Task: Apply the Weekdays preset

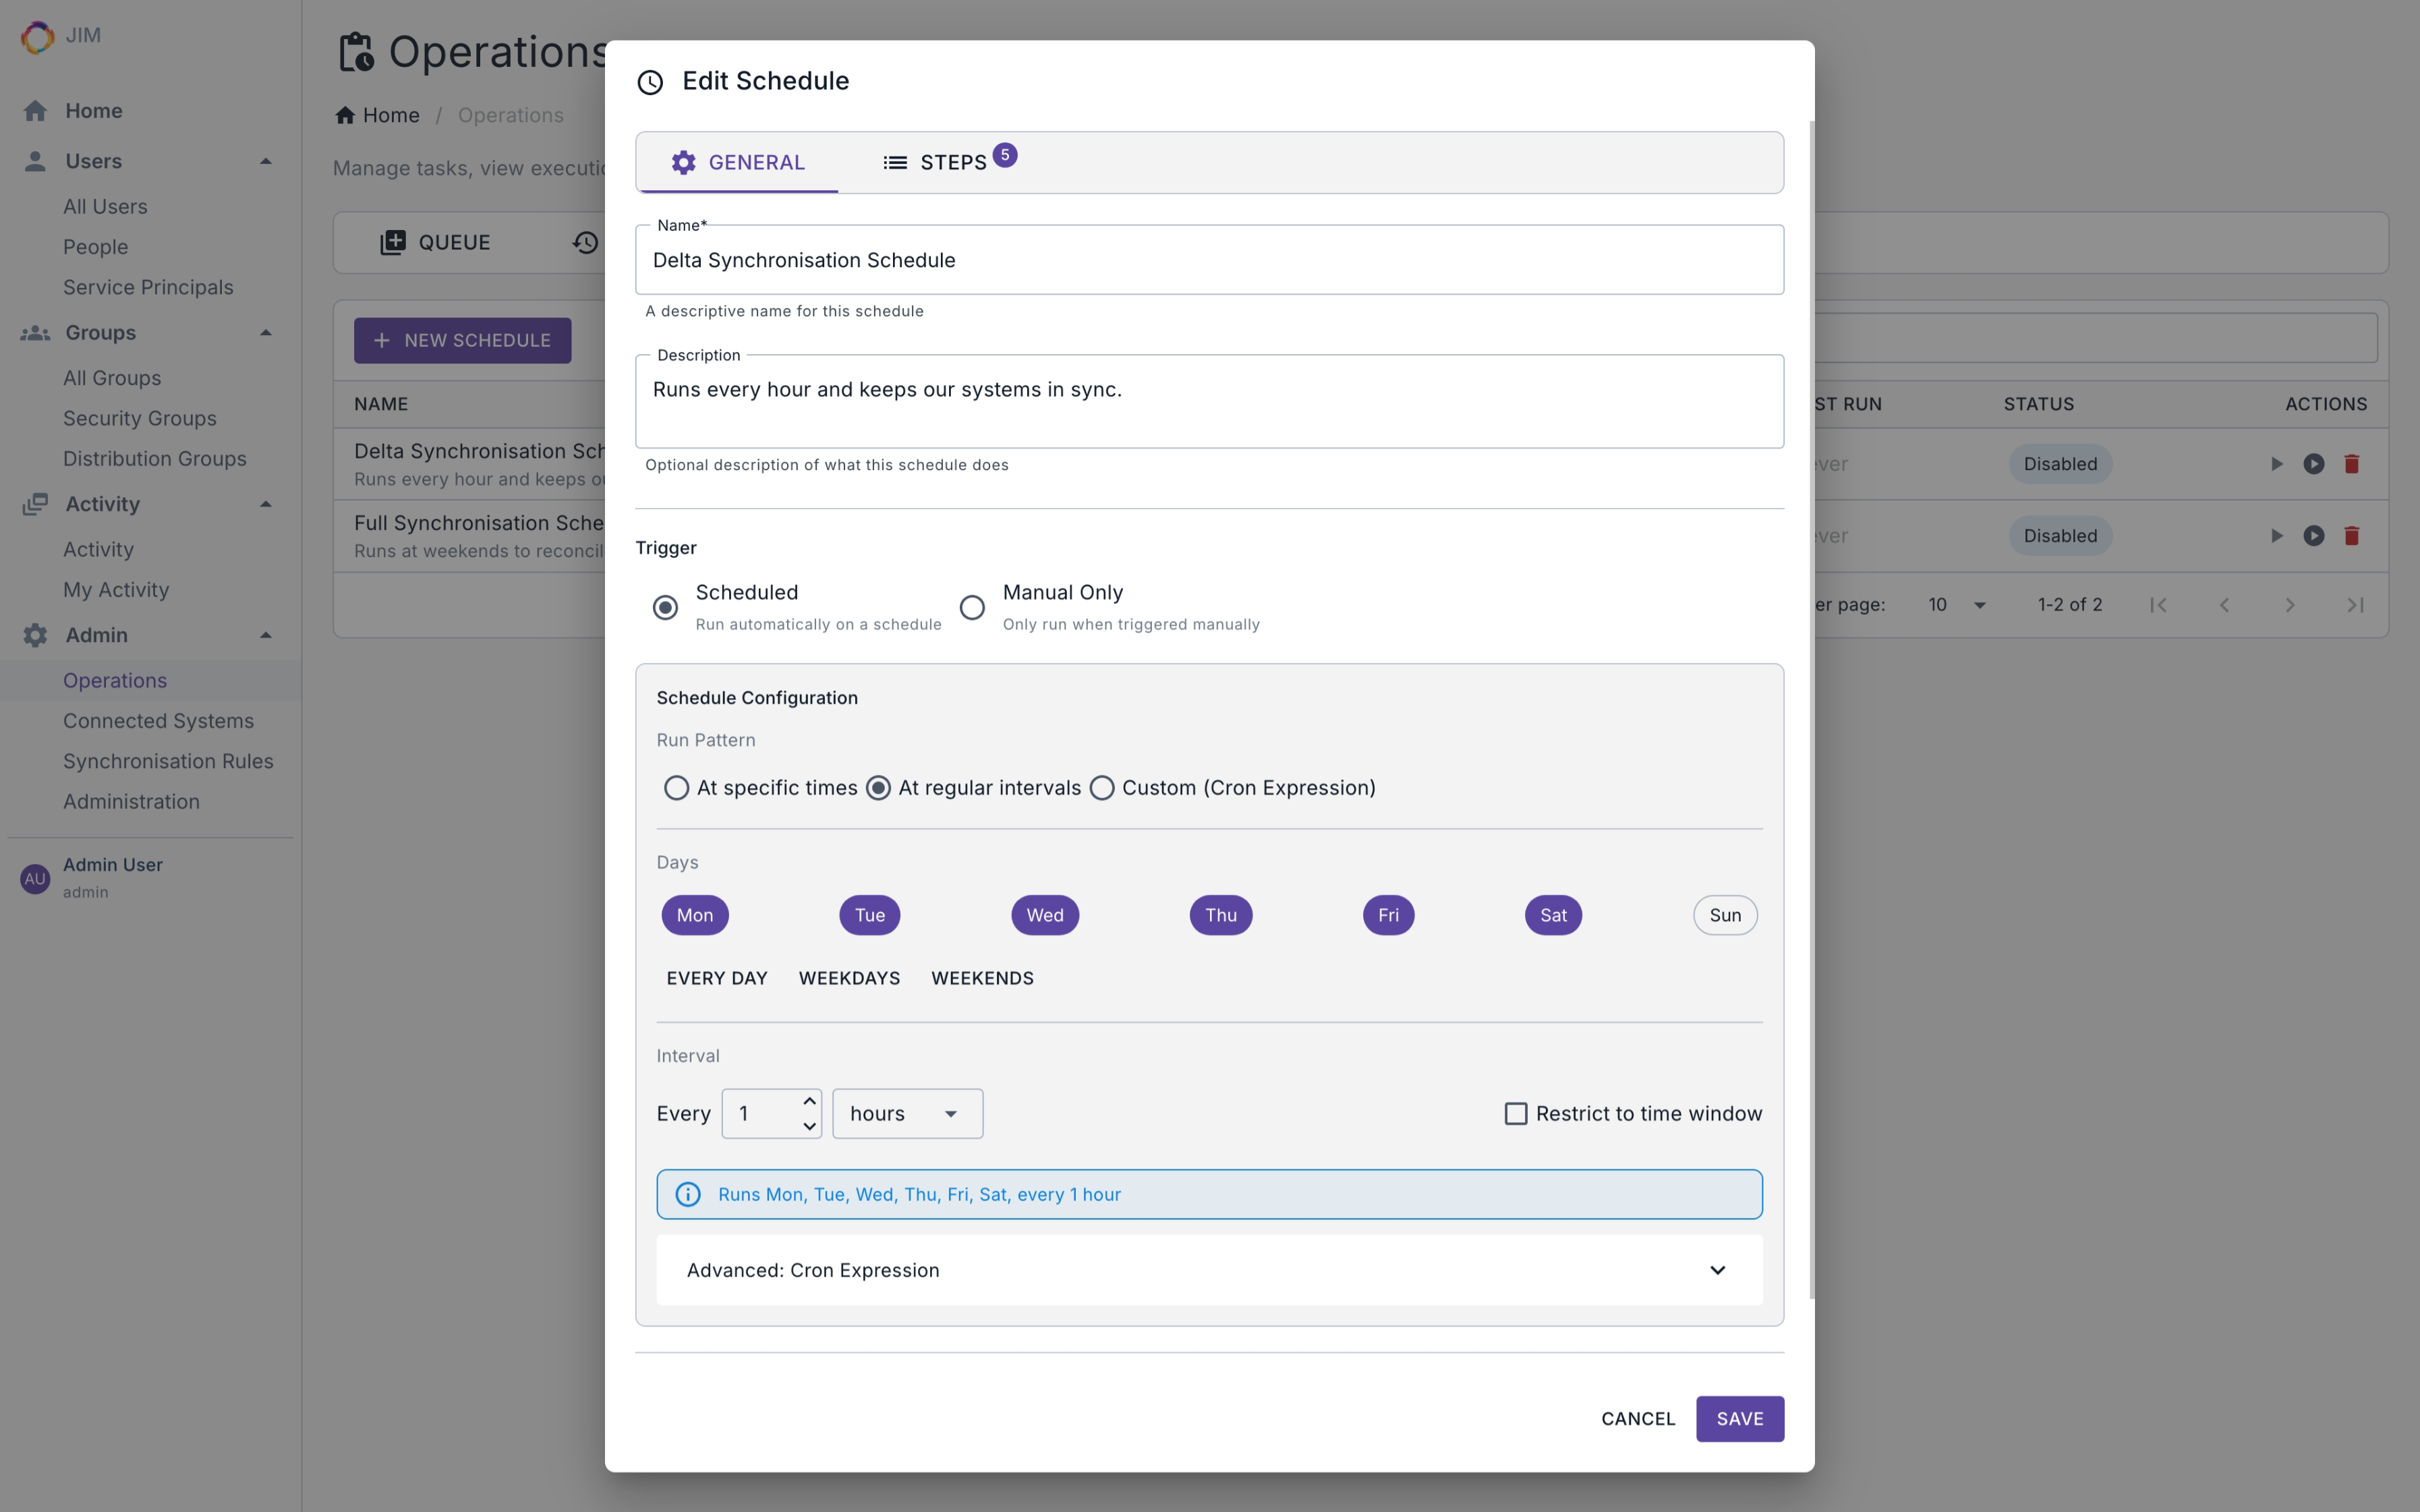Action: pos(849,978)
